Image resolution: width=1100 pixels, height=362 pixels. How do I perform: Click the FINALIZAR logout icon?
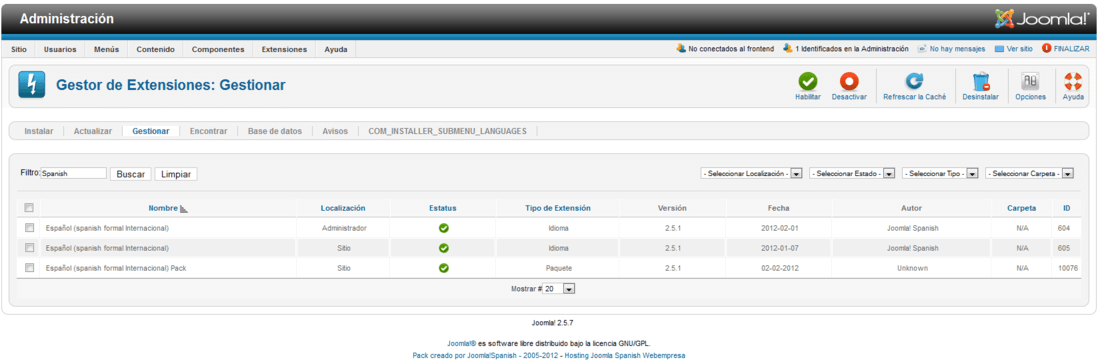point(1047,48)
